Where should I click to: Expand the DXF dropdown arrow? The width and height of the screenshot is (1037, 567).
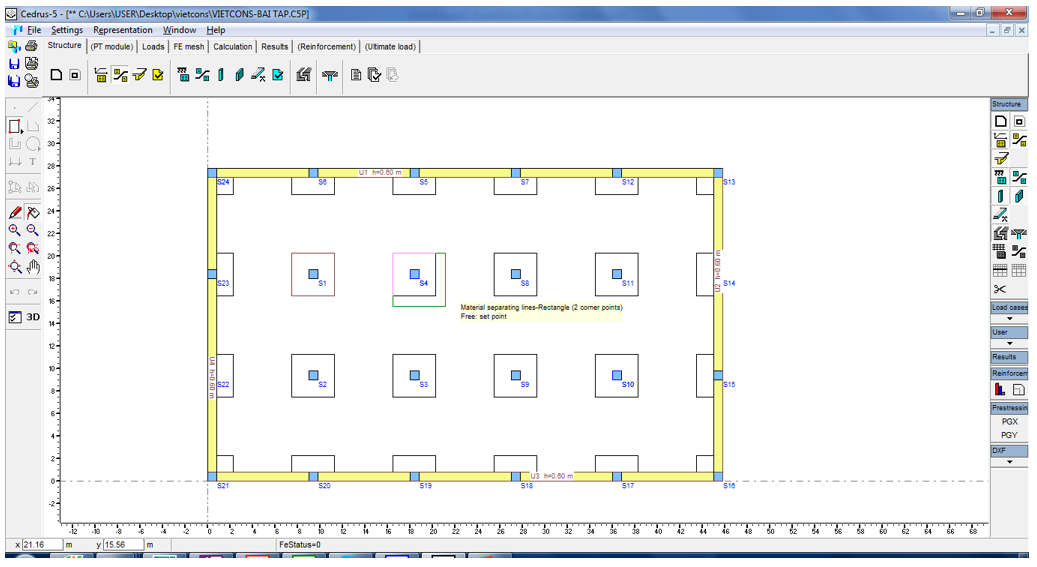tap(1009, 462)
